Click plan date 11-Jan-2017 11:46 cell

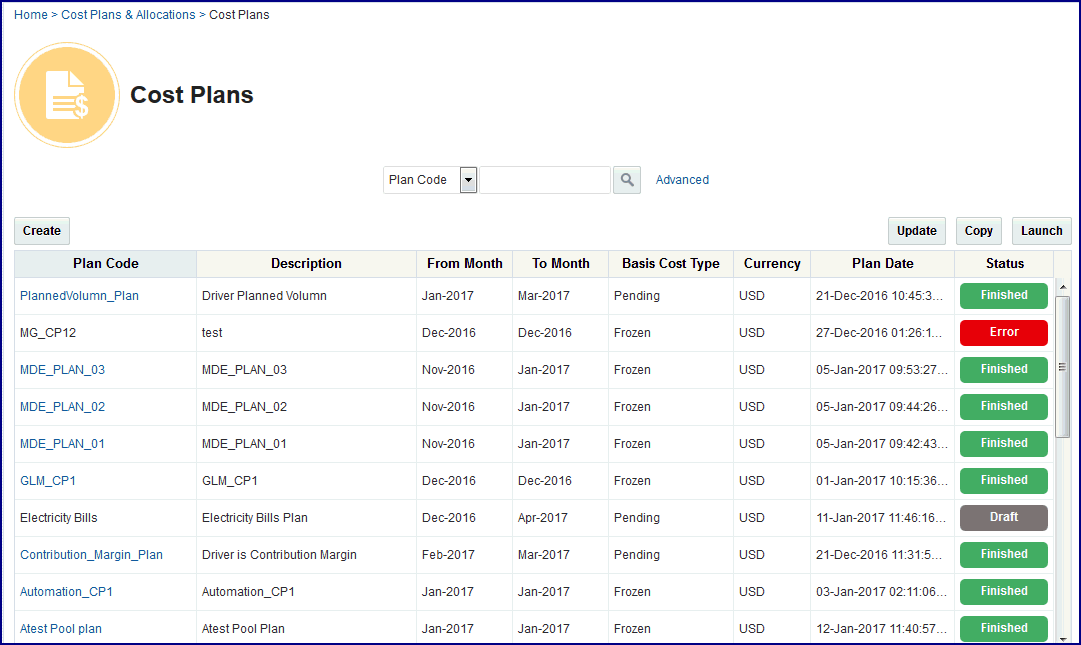[881, 518]
